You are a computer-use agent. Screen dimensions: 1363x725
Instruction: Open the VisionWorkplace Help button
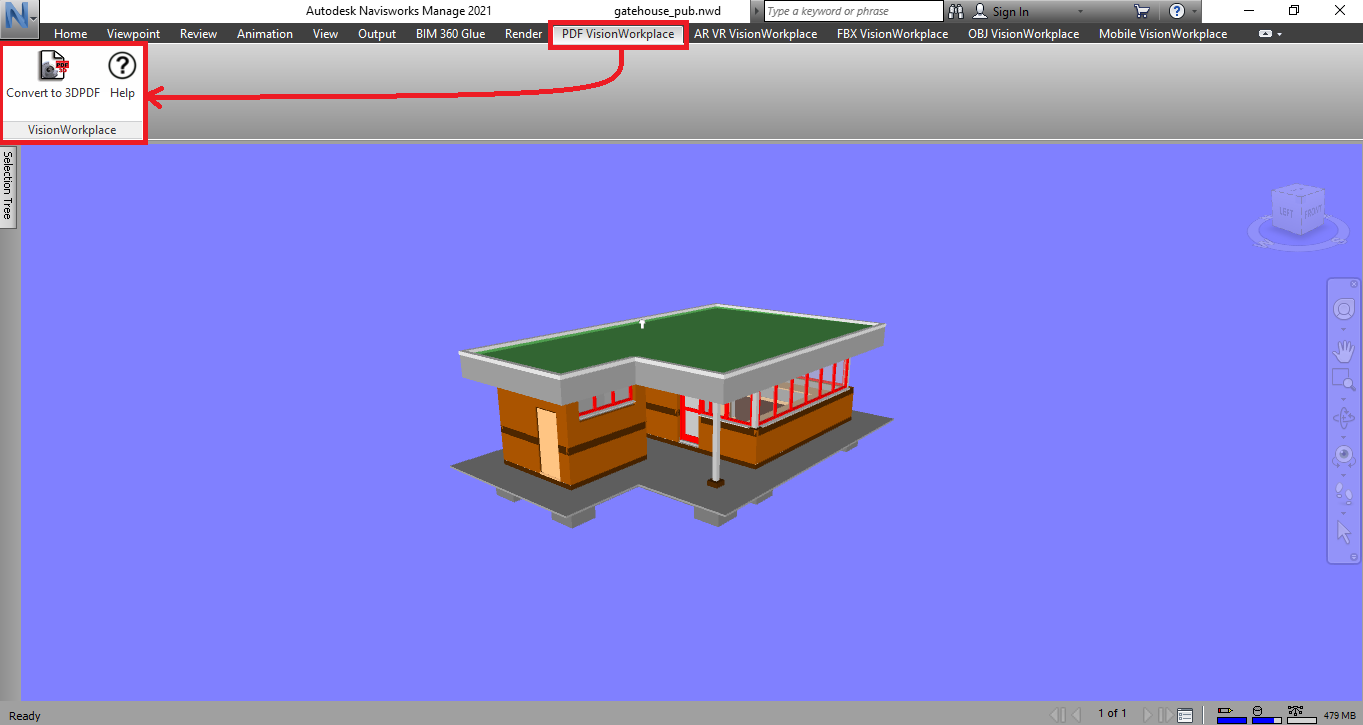point(122,75)
